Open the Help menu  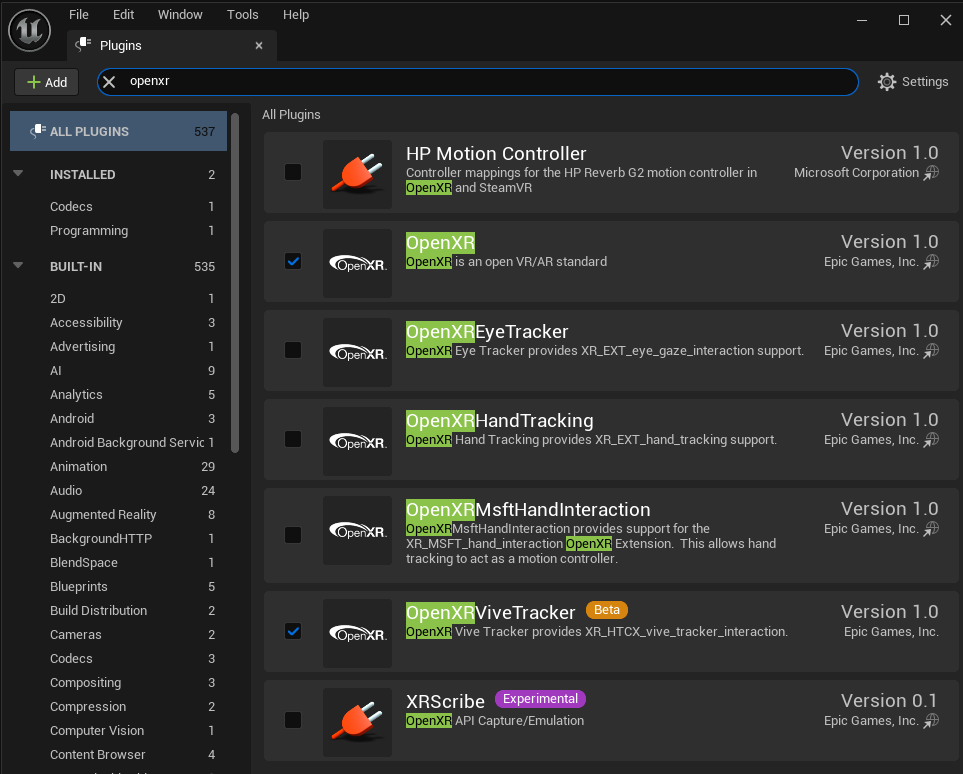(296, 15)
